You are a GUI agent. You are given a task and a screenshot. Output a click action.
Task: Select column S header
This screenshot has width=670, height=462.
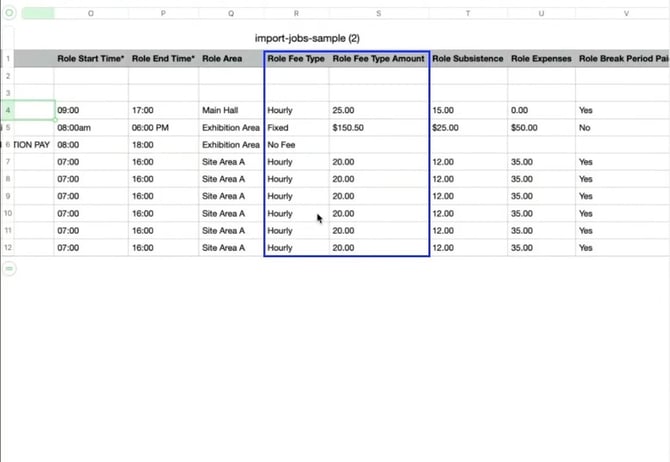(379, 14)
